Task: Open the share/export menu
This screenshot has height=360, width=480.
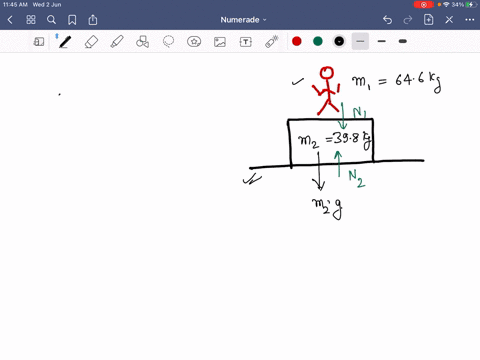Action: click(93, 20)
